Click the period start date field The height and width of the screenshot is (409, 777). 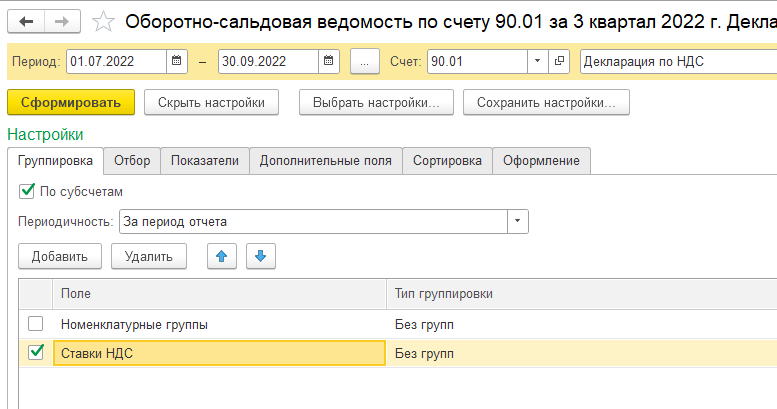tap(117, 61)
